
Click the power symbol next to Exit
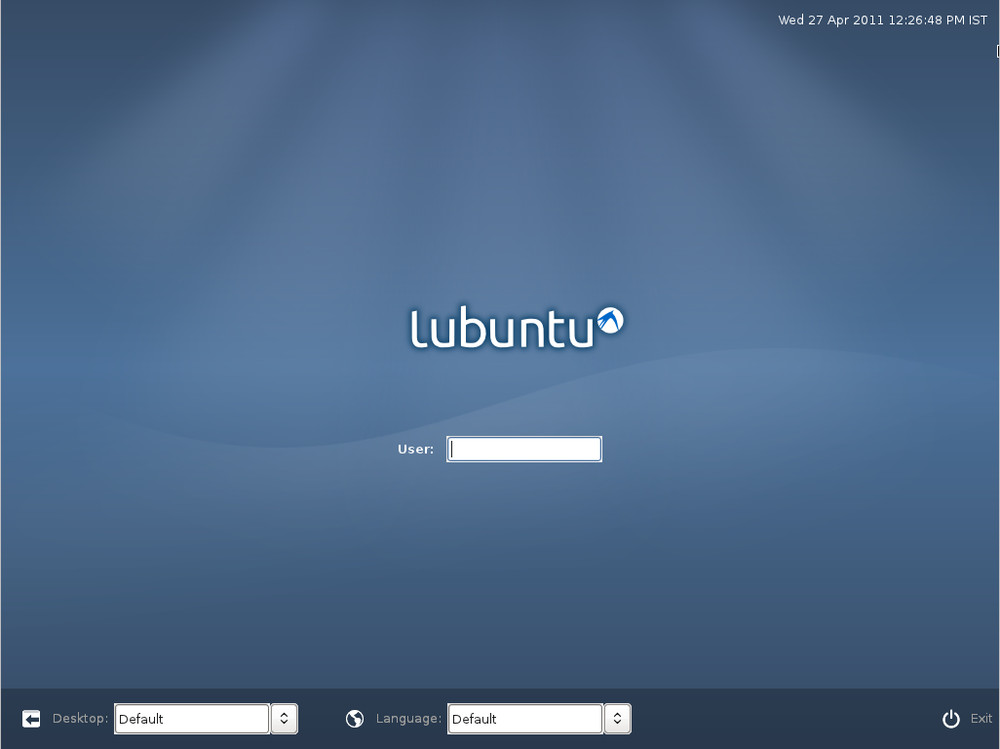(949, 718)
